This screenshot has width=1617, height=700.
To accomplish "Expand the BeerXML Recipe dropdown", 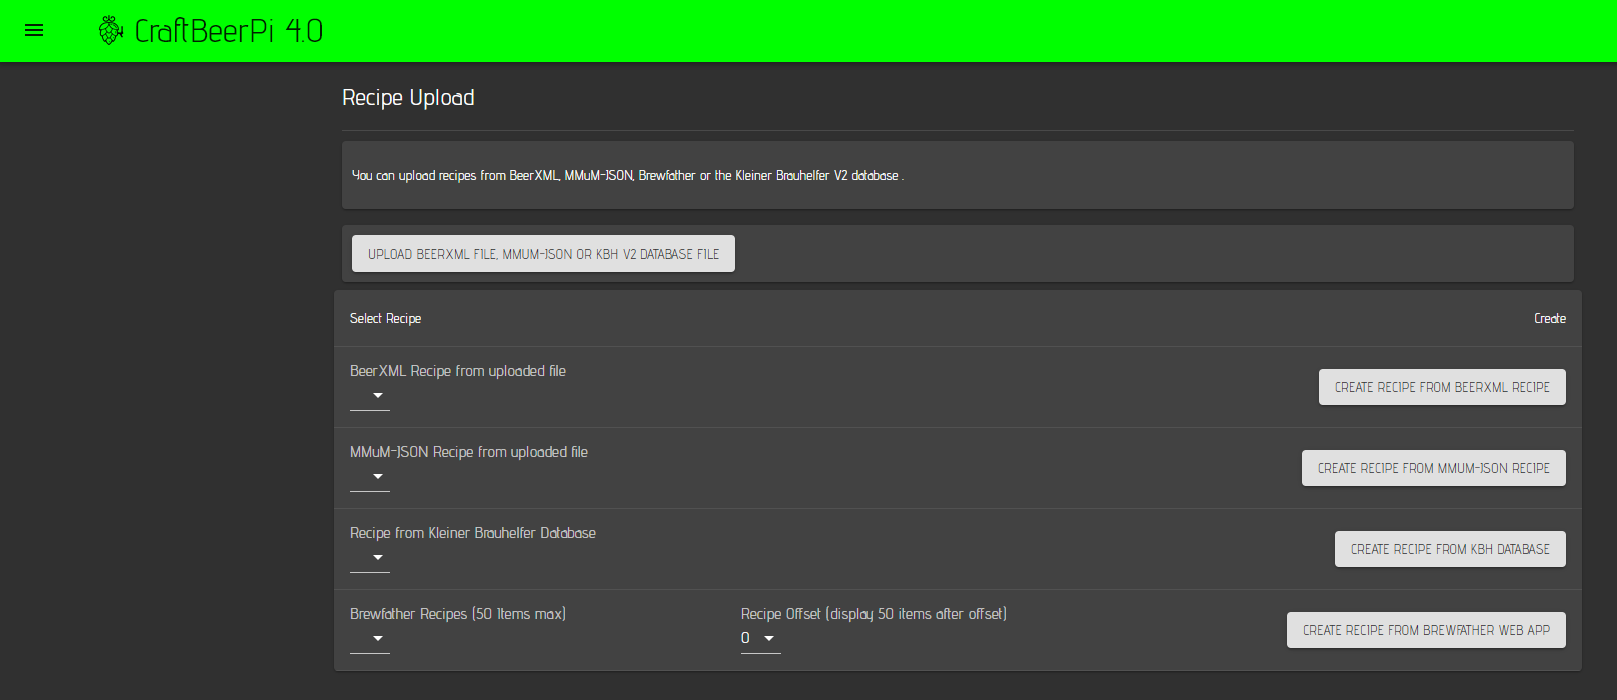I will pos(370,396).
